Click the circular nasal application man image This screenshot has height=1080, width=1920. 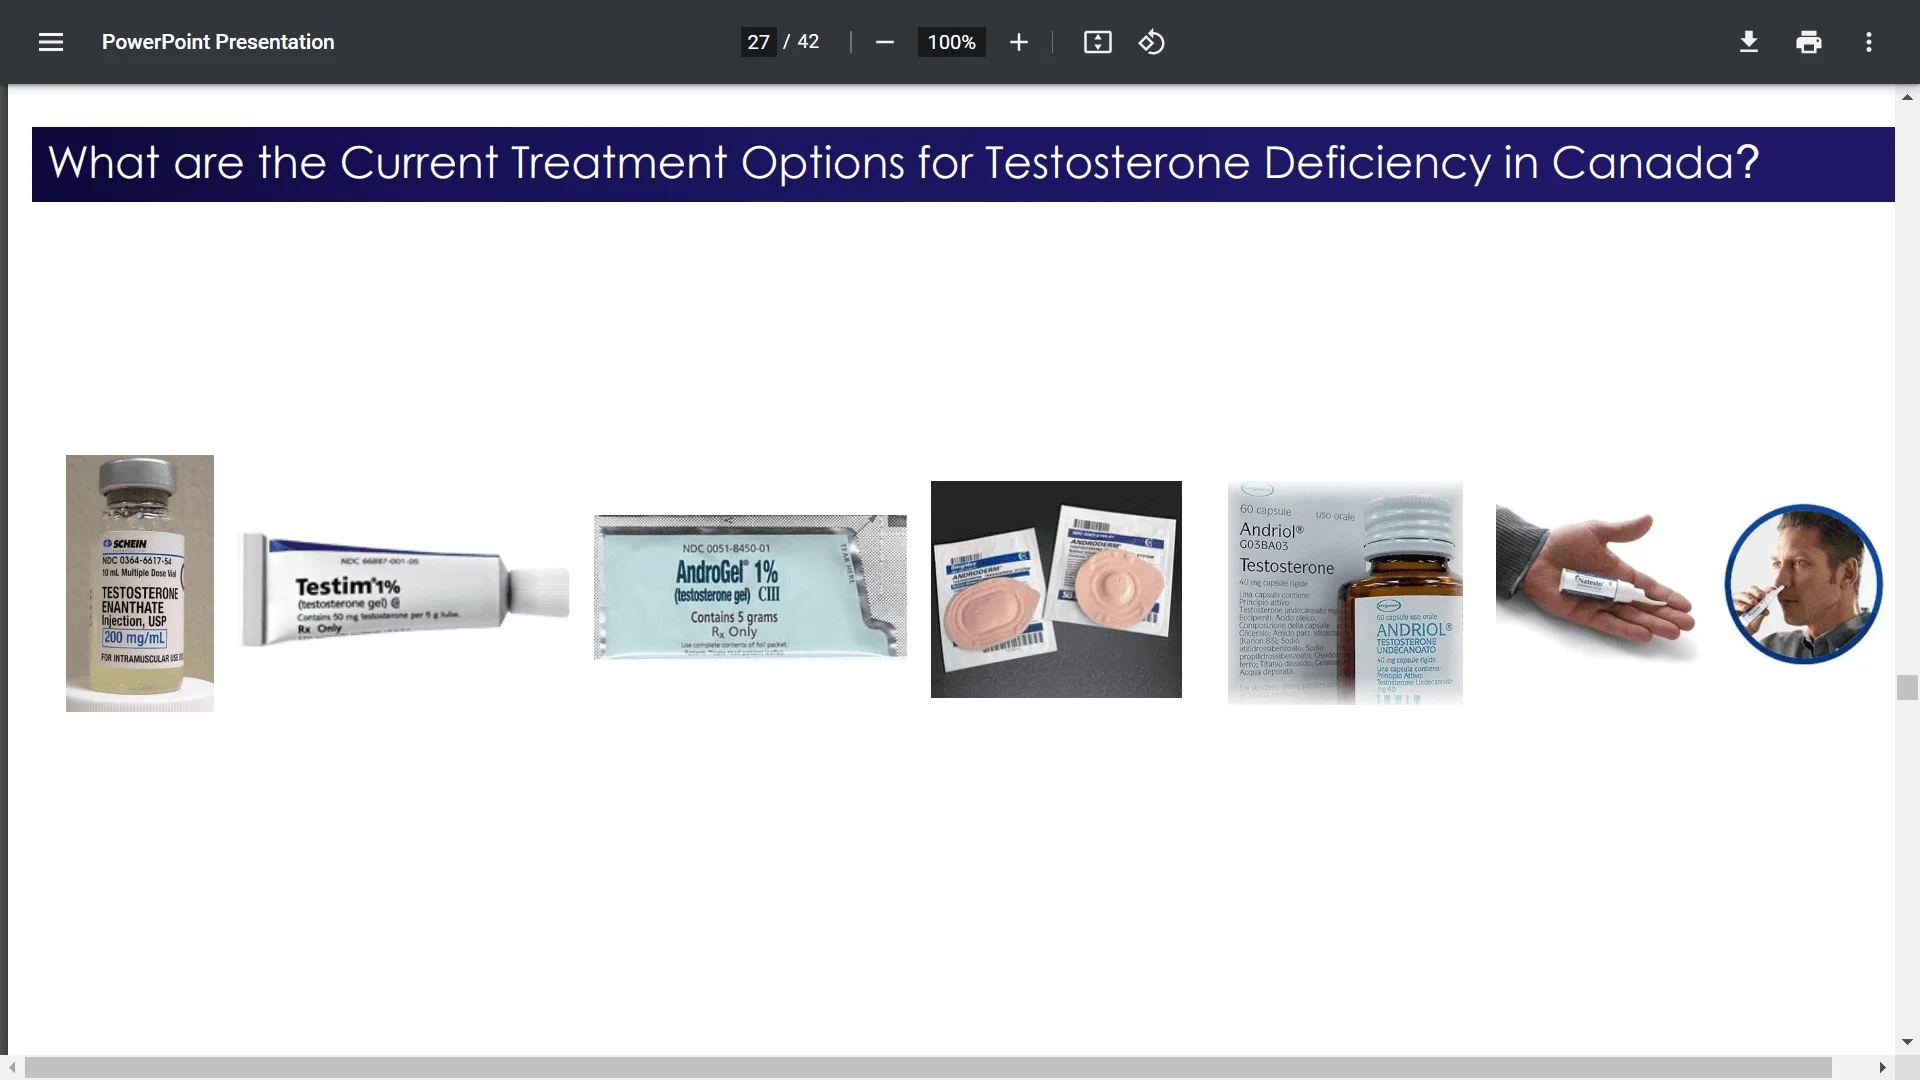point(1804,584)
